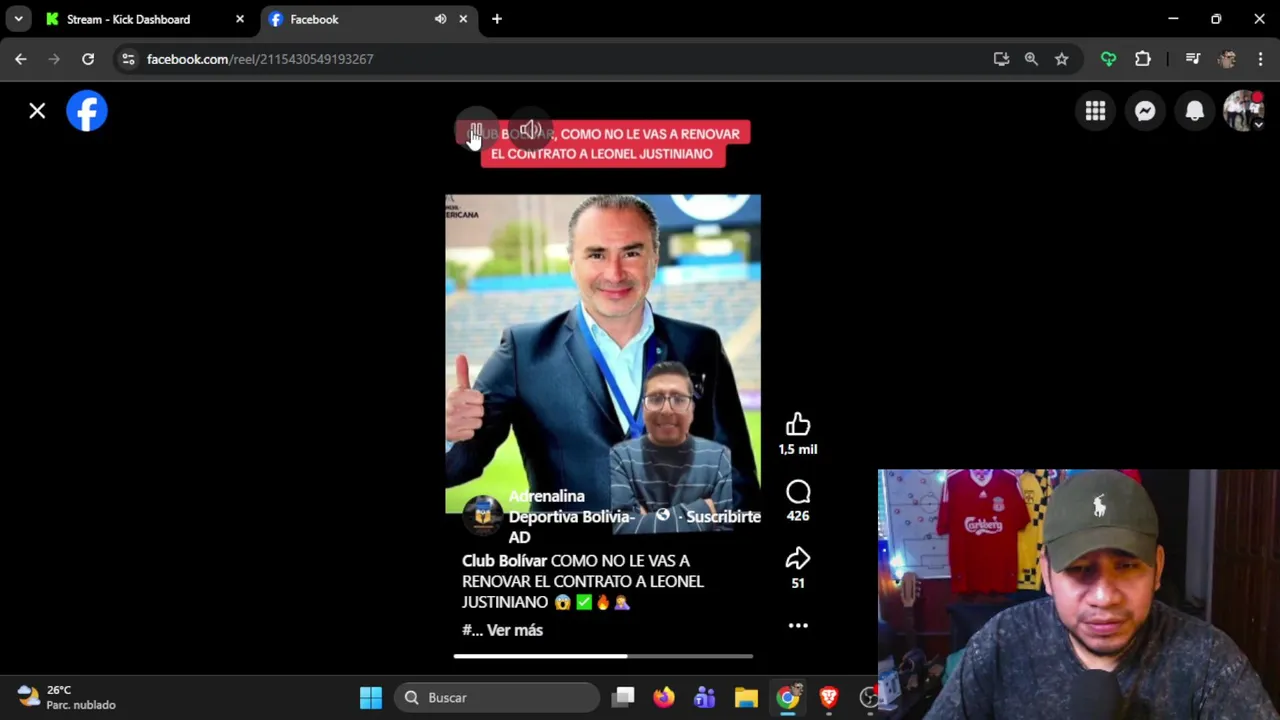Open Microsoft Teams from the taskbar
The height and width of the screenshot is (720, 1280).
click(705, 697)
